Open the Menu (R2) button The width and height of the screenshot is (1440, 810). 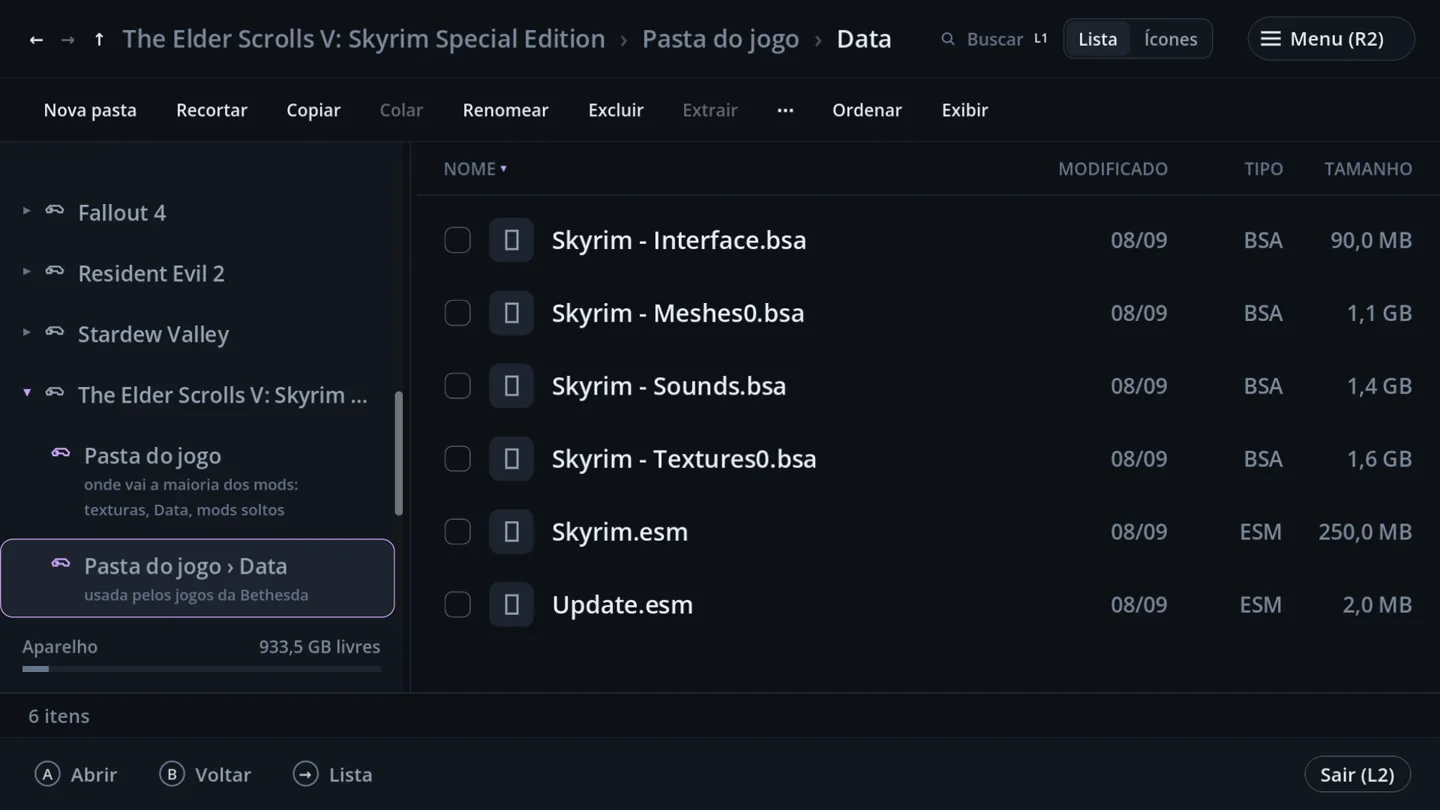pyautogui.click(x=1331, y=39)
